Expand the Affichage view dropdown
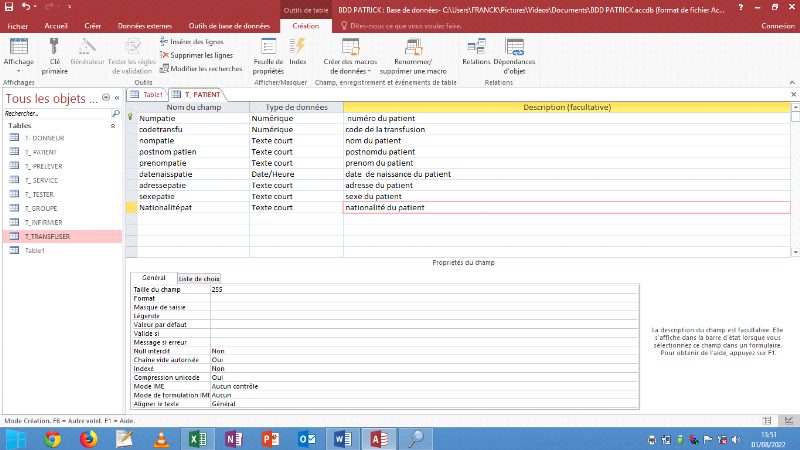The image size is (800, 450). click(18, 71)
